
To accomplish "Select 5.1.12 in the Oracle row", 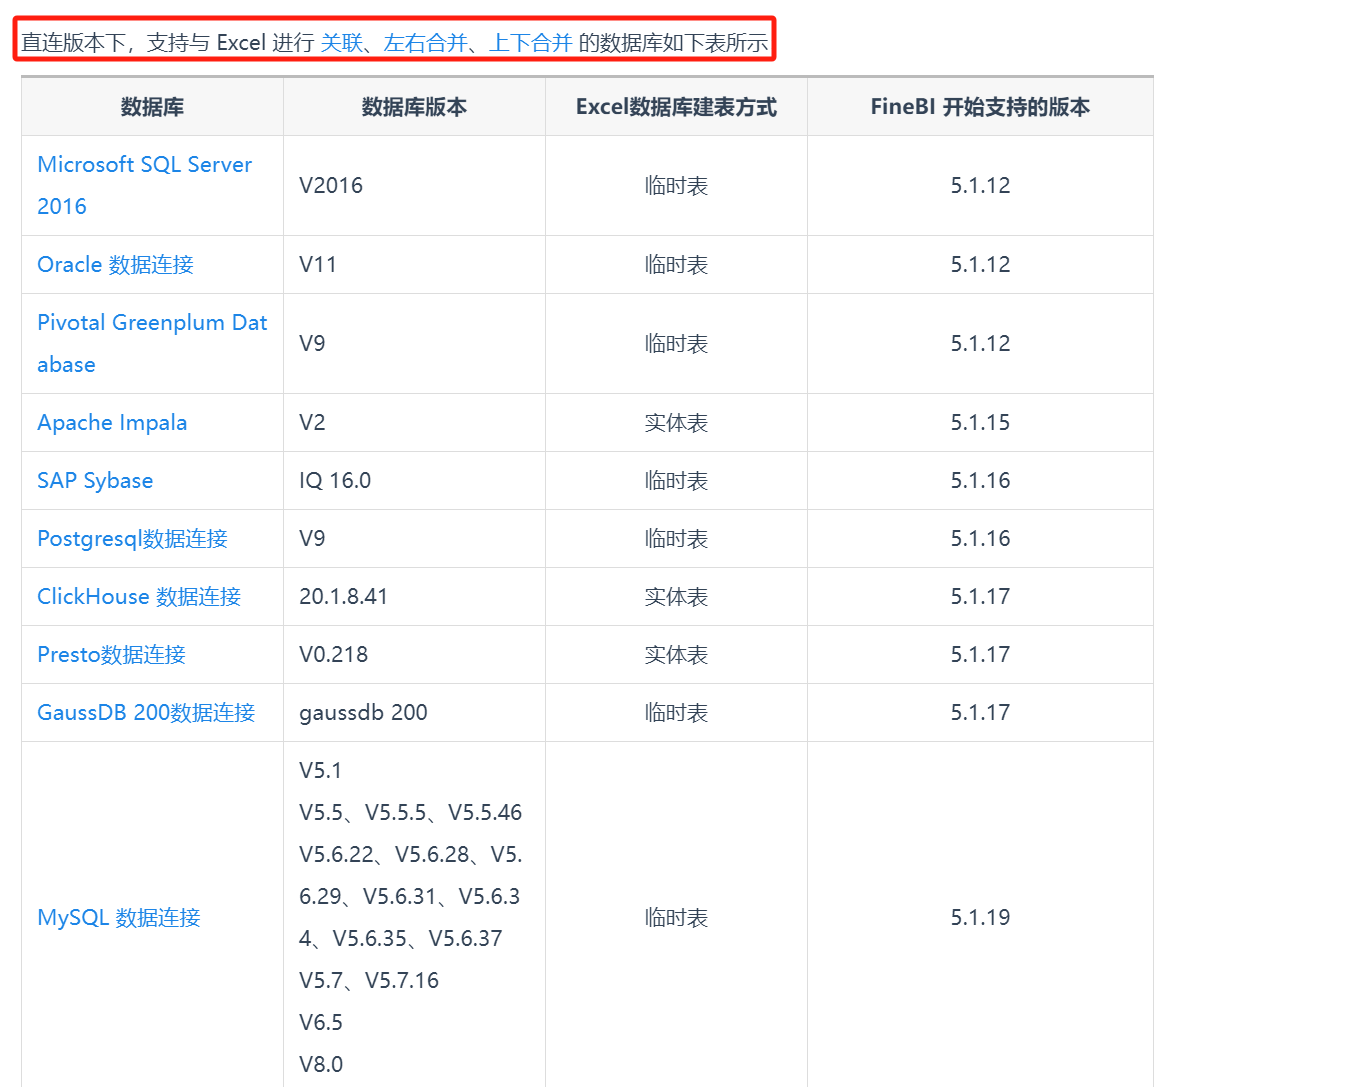I will (x=980, y=264).
